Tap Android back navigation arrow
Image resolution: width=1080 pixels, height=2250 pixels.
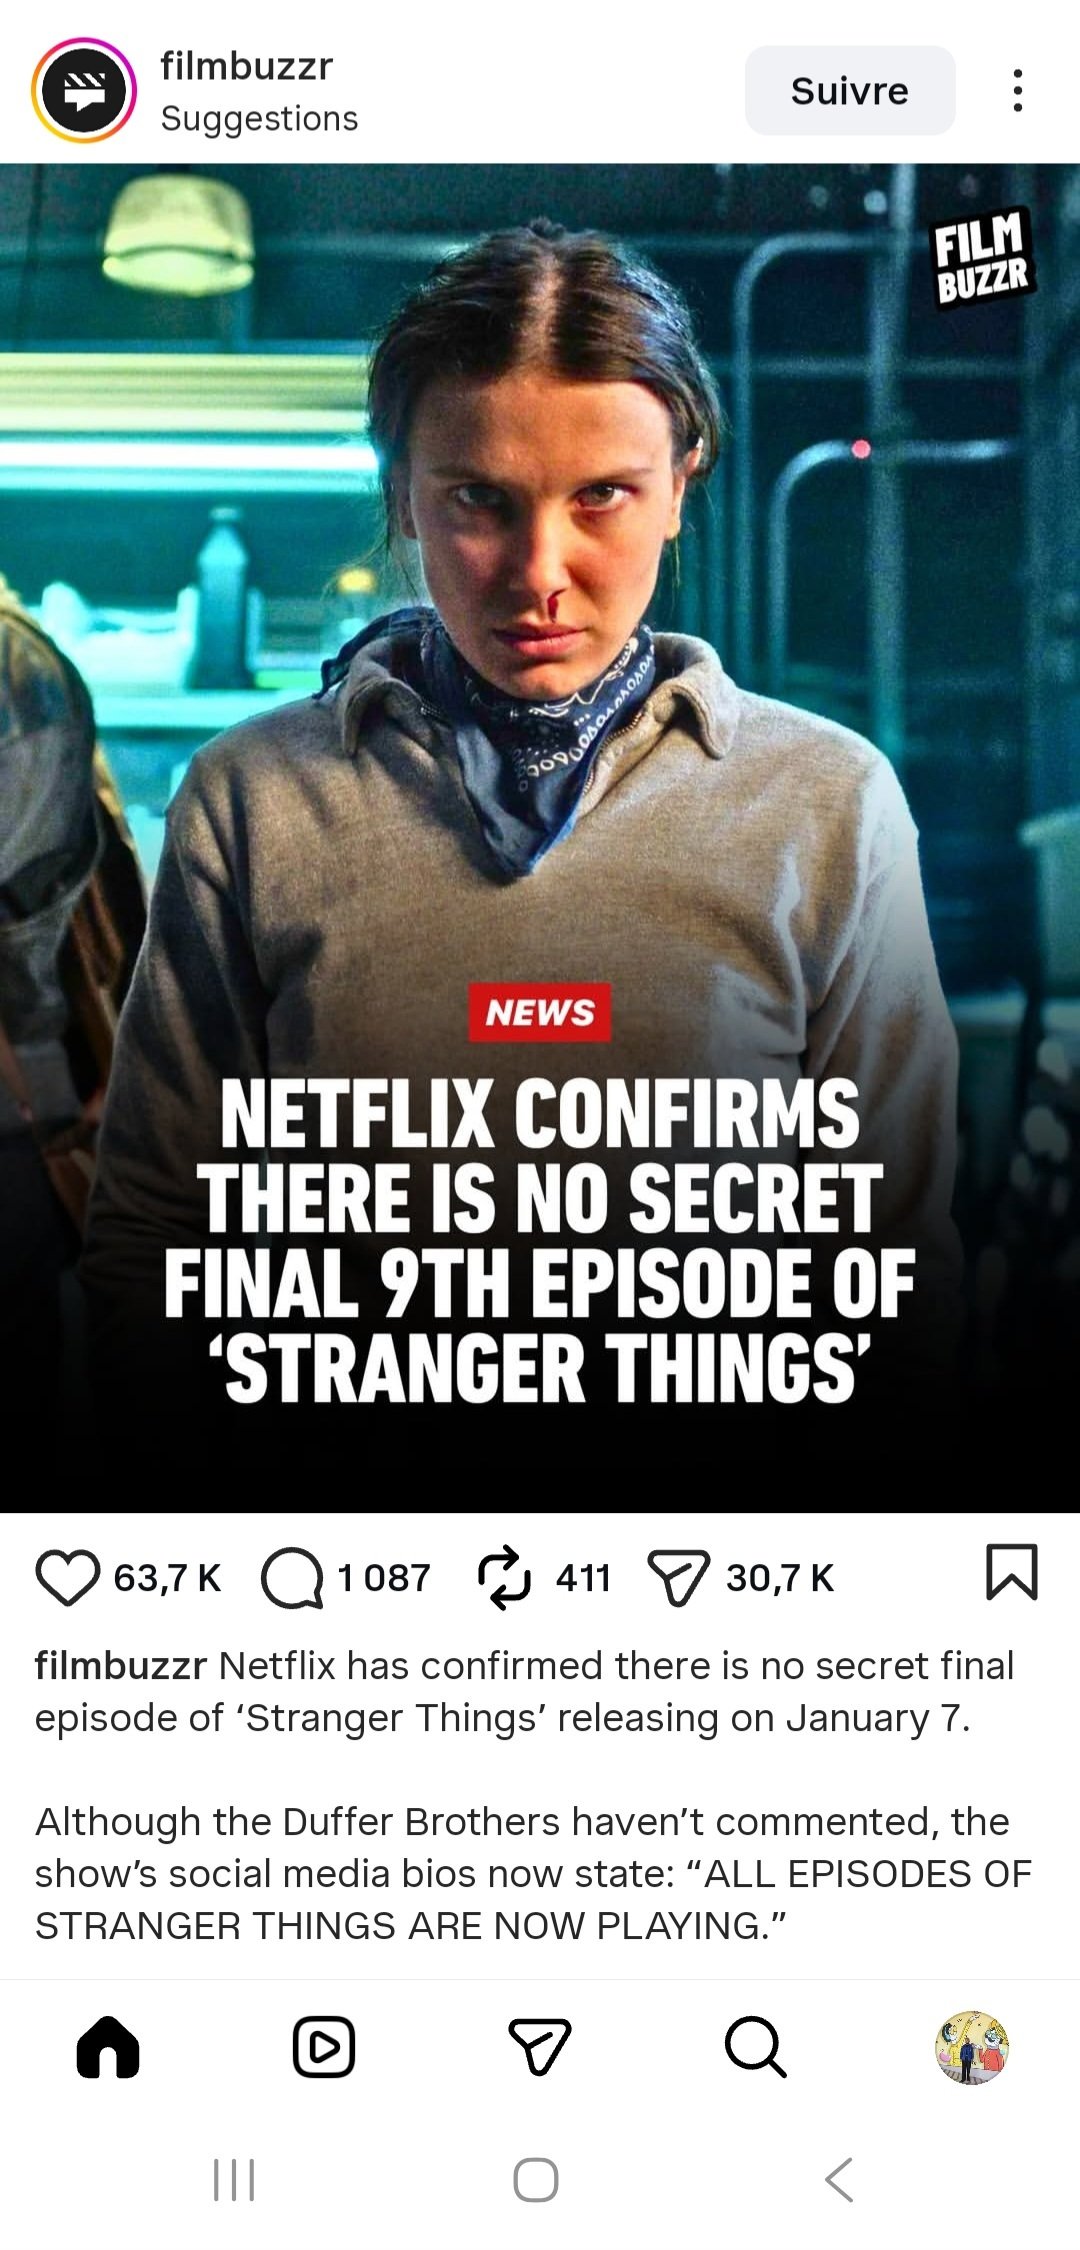pyautogui.click(x=840, y=2180)
